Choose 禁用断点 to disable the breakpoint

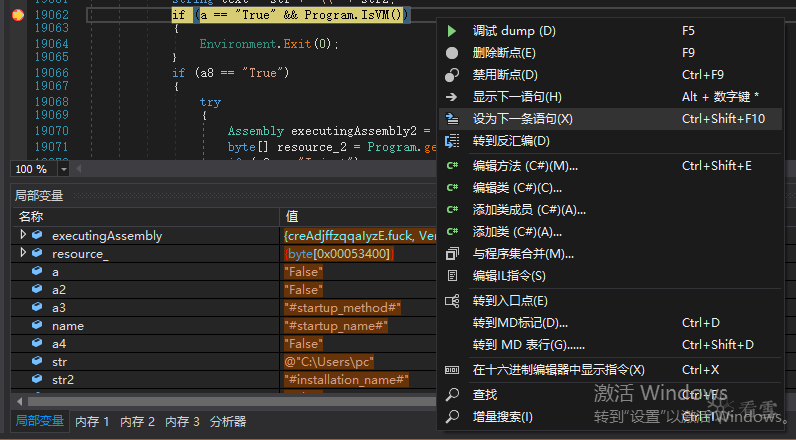click(504, 75)
